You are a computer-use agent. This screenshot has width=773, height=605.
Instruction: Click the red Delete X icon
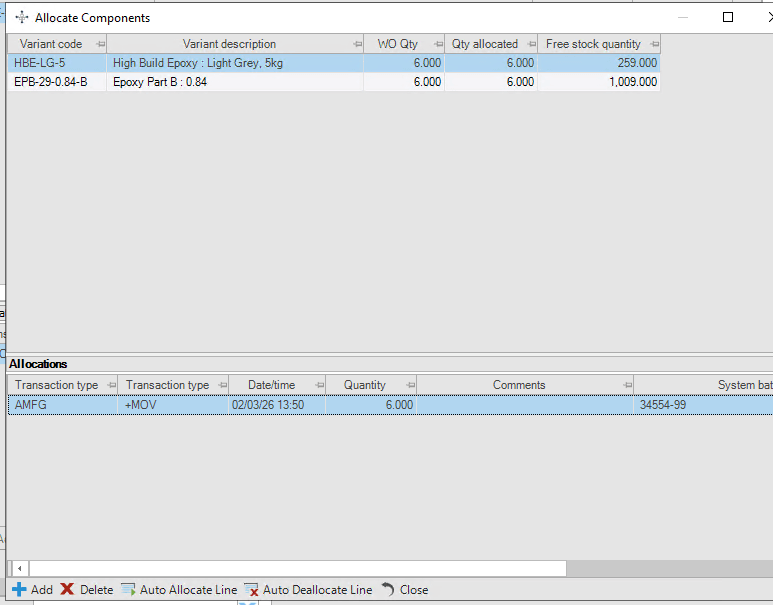(67, 589)
